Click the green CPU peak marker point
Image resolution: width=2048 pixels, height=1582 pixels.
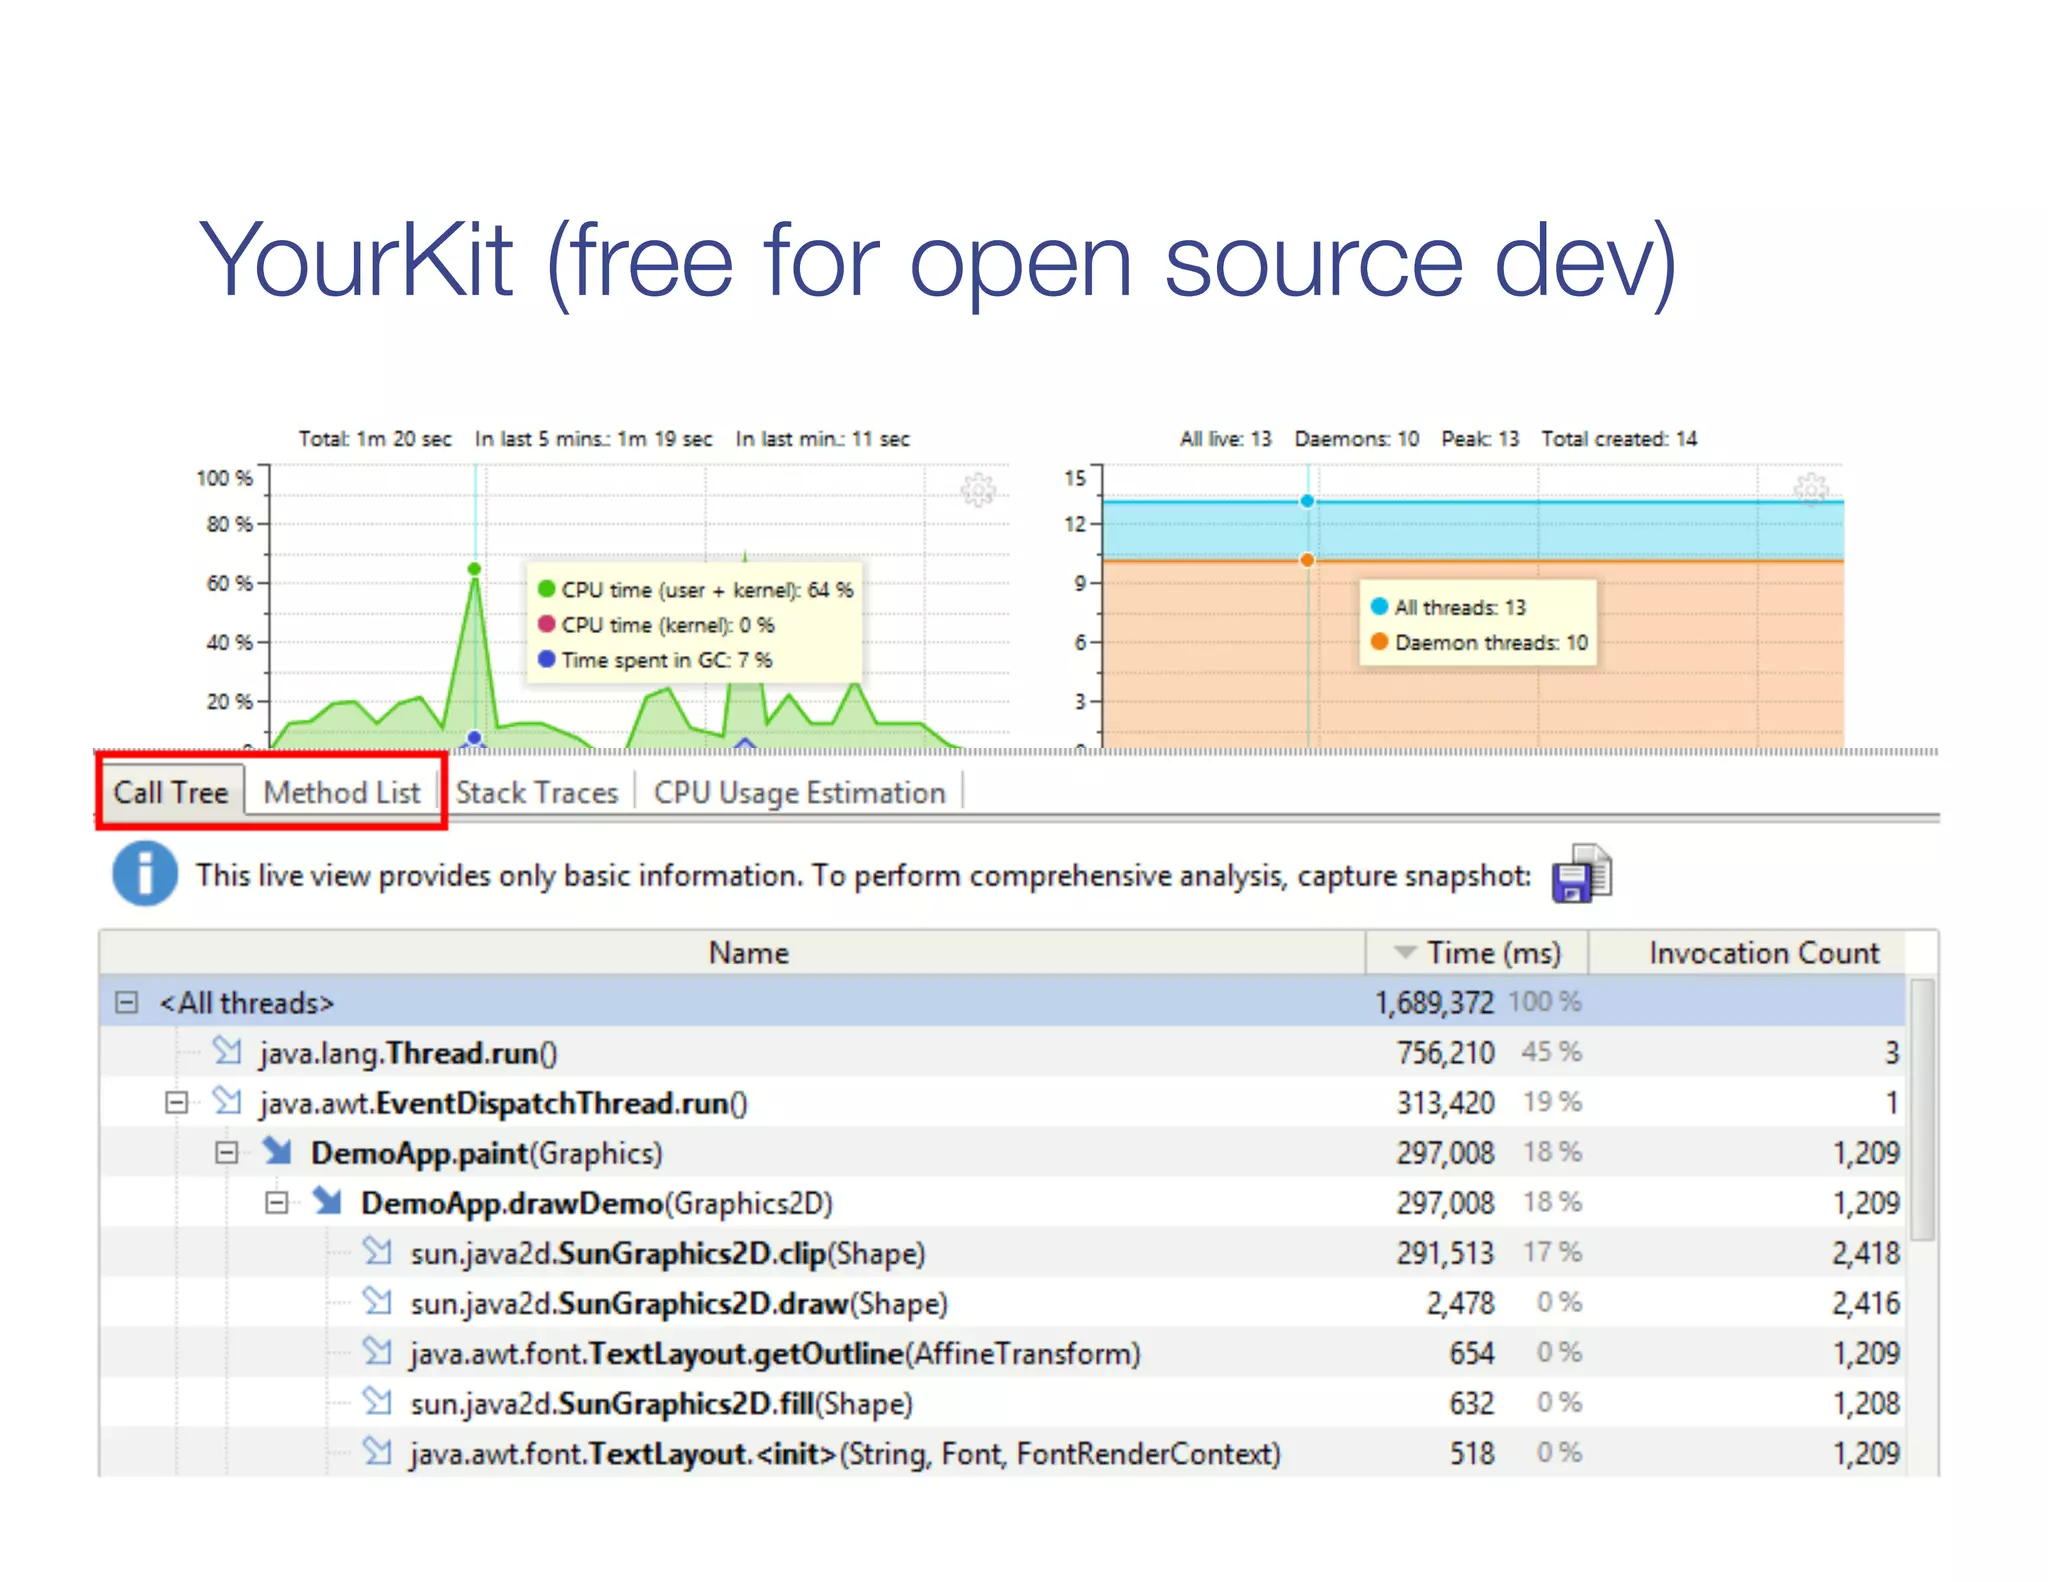pyautogui.click(x=474, y=569)
